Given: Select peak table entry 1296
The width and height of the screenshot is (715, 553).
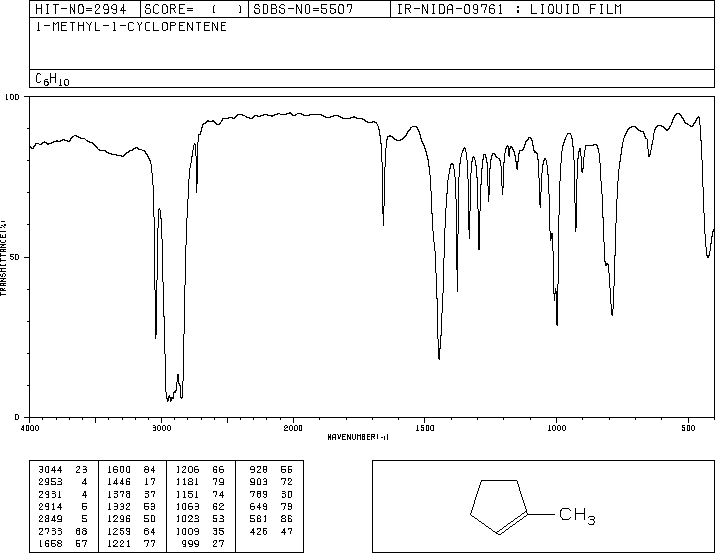Looking at the screenshot, I should 131,519.
